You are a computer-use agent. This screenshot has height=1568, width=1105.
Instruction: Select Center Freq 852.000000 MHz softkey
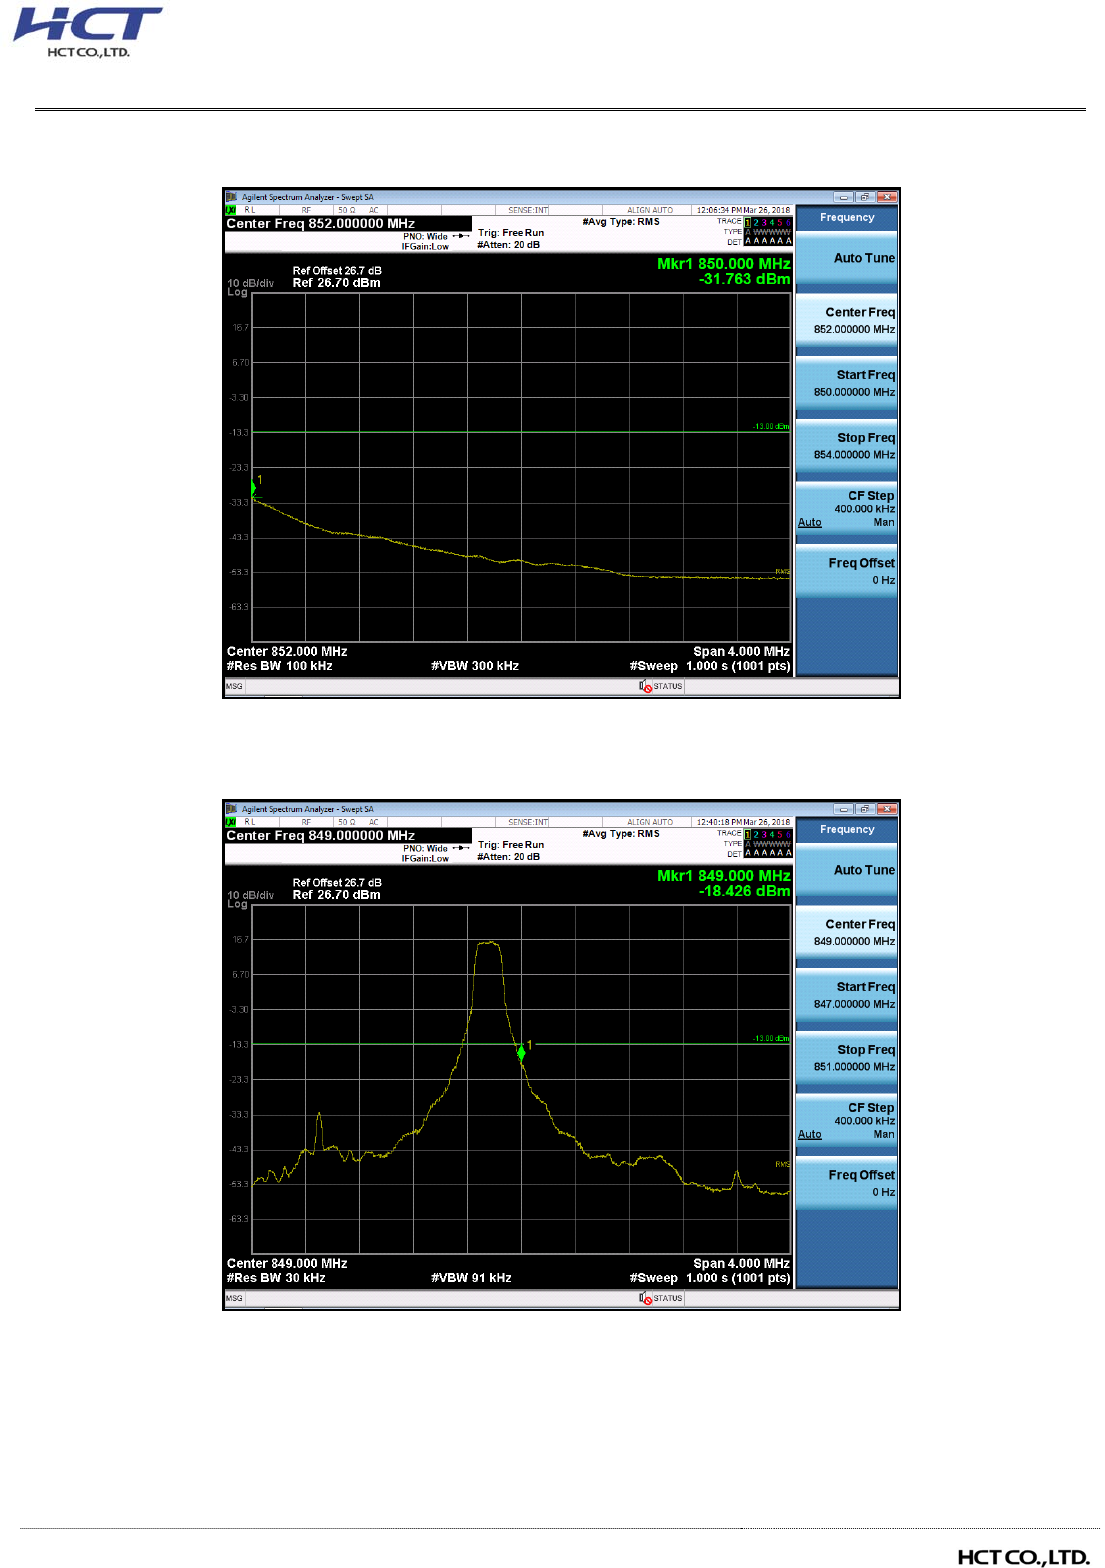(x=847, y=320)
